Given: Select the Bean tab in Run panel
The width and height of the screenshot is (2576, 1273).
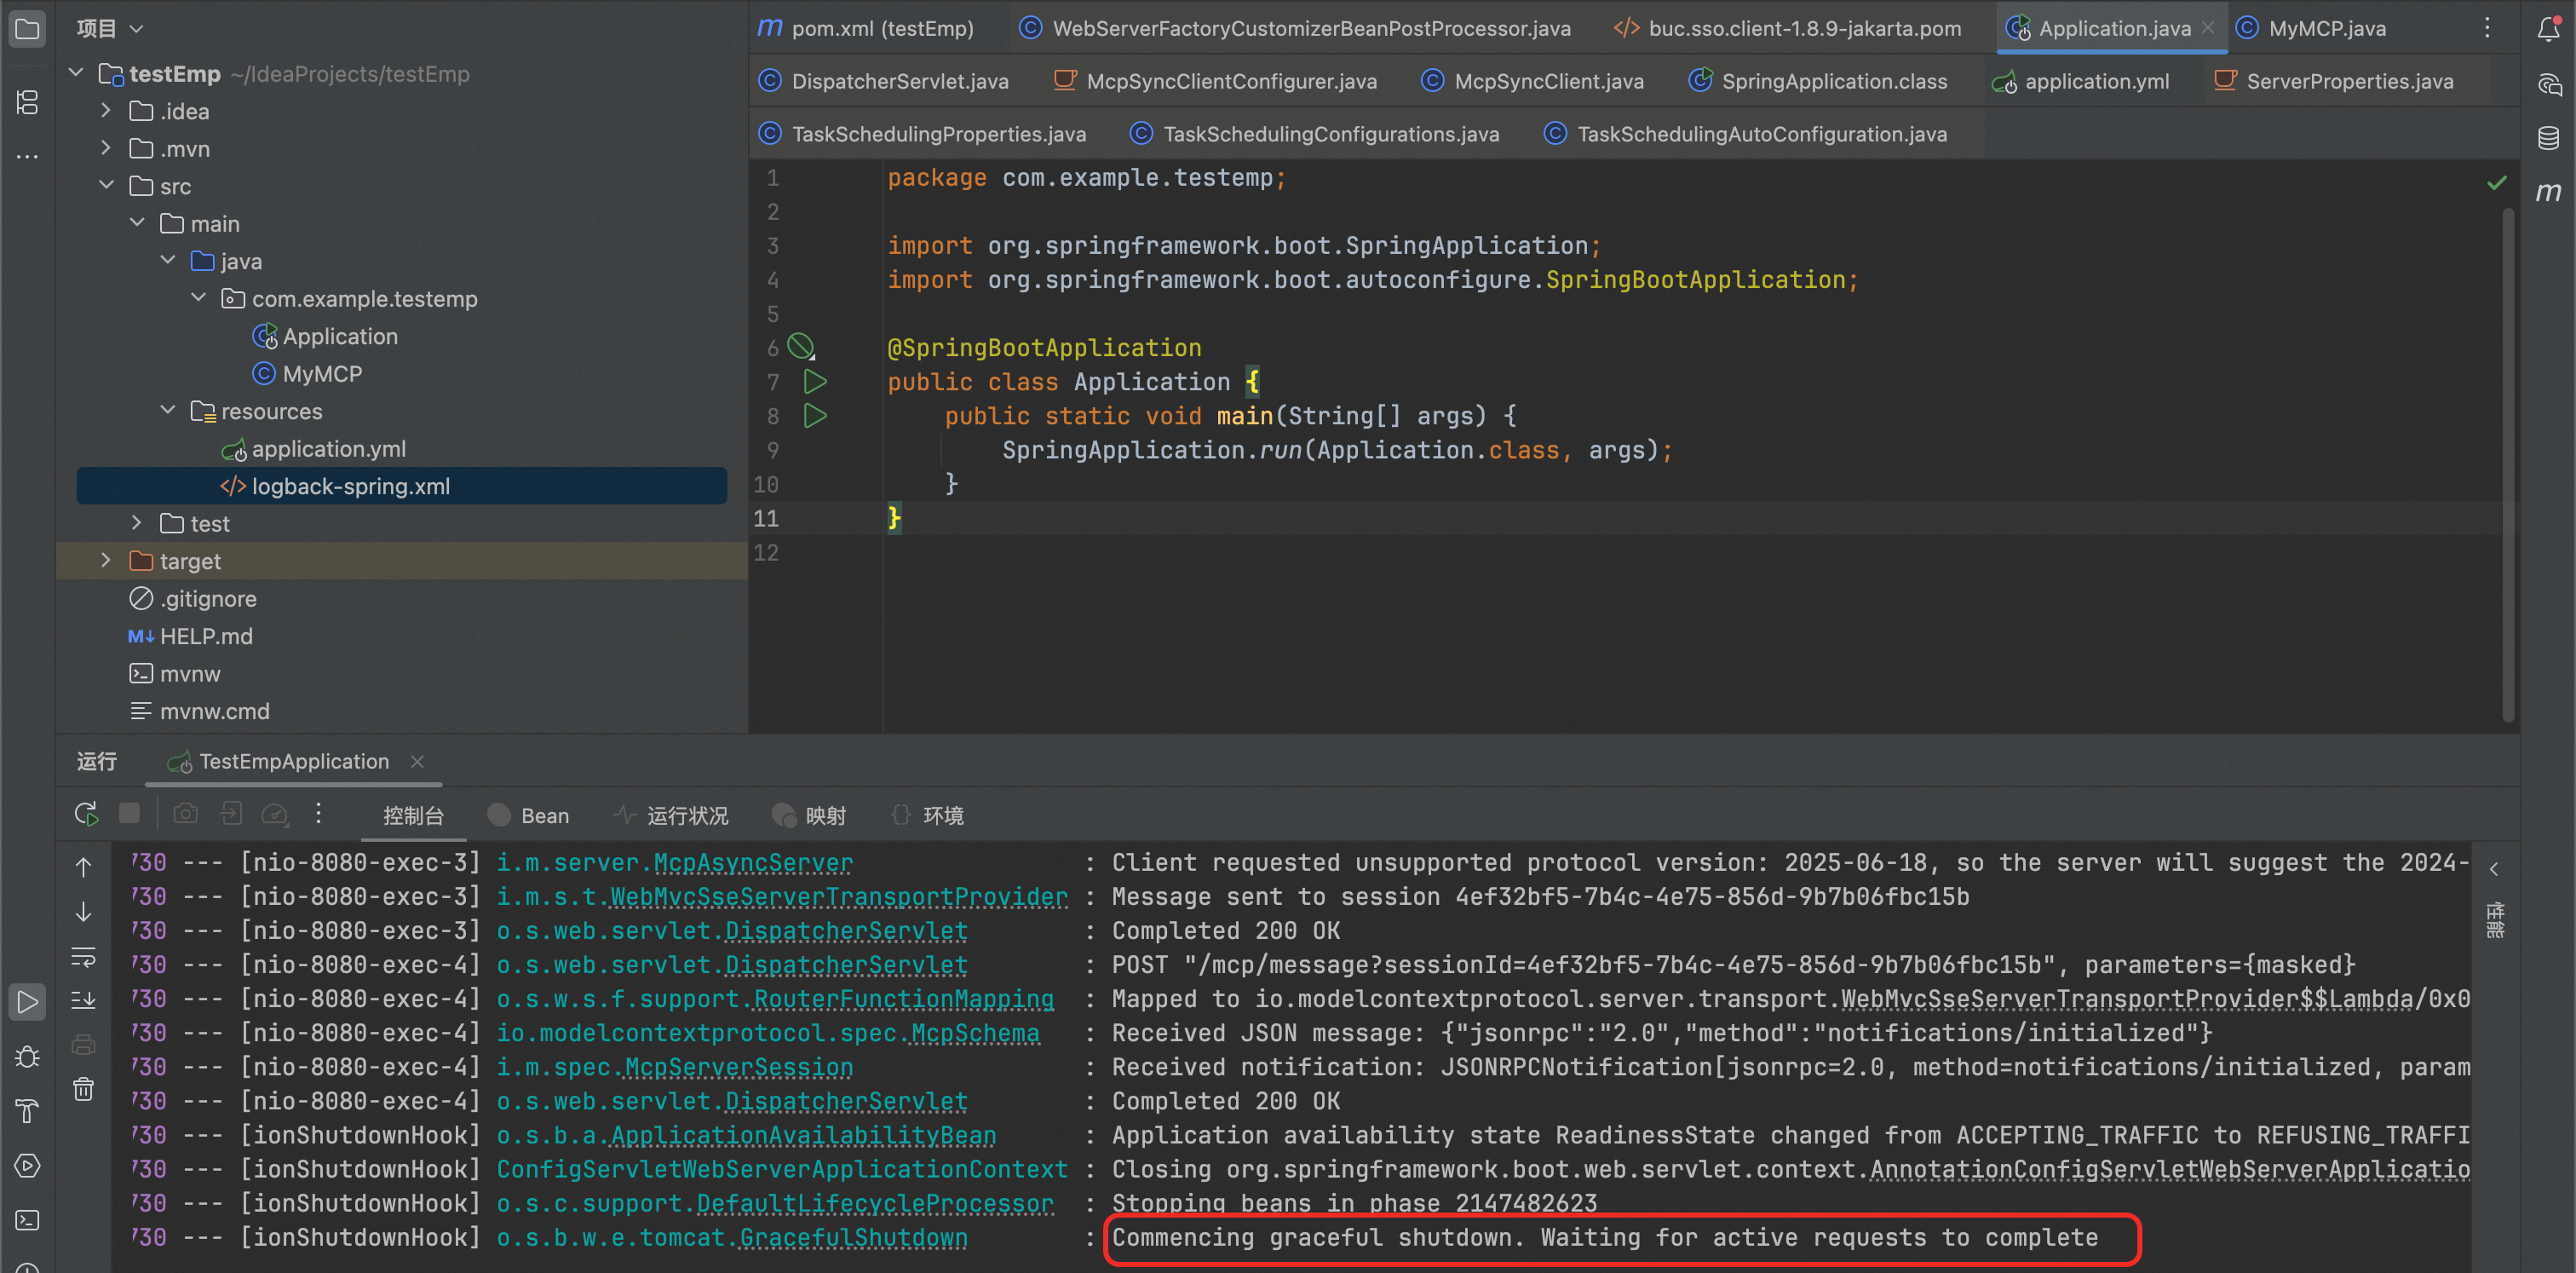Looking at the screenshot, I should pyautogui.click(x=529, y=816).
